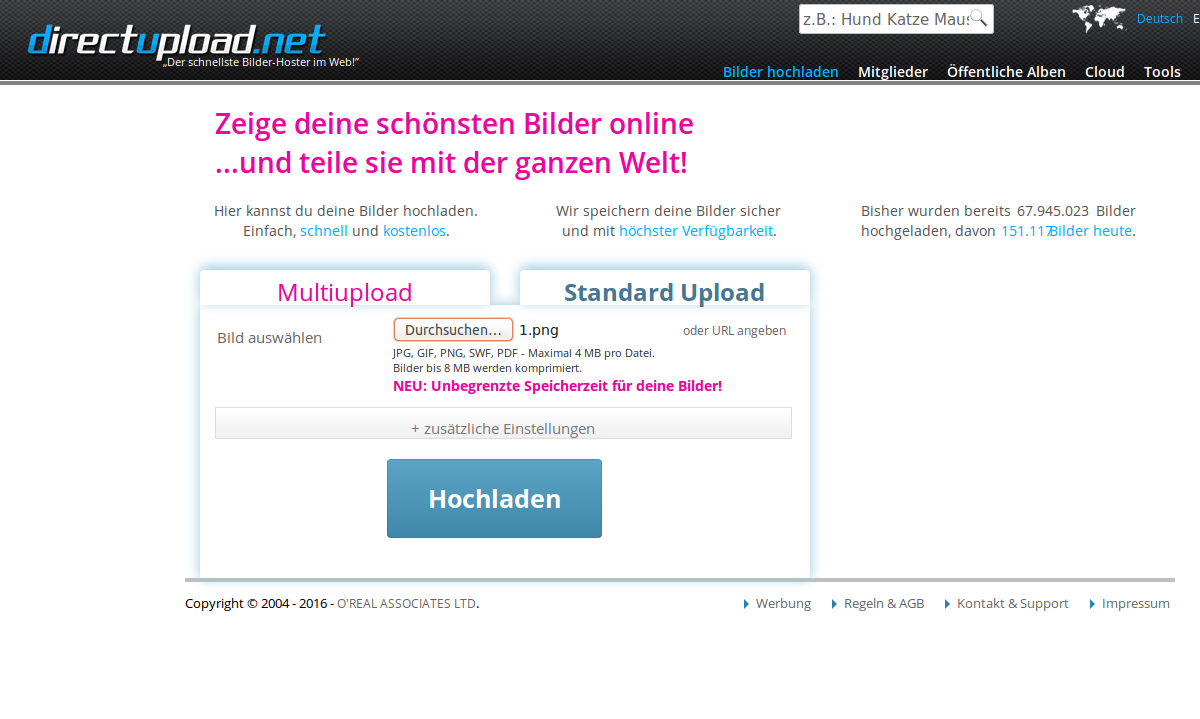
Task: Select the Standard Upload tab
Action: (664, 292)
